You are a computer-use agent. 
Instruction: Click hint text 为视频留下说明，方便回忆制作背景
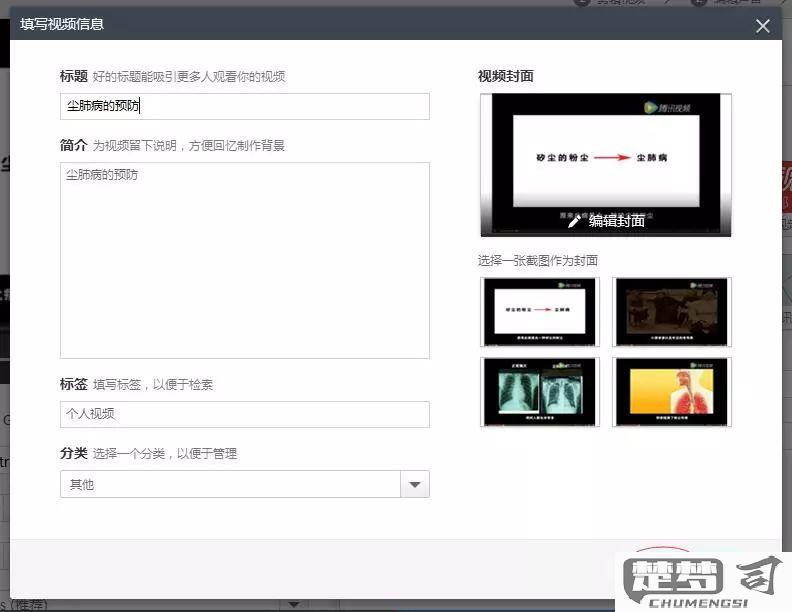coord(189,146)
